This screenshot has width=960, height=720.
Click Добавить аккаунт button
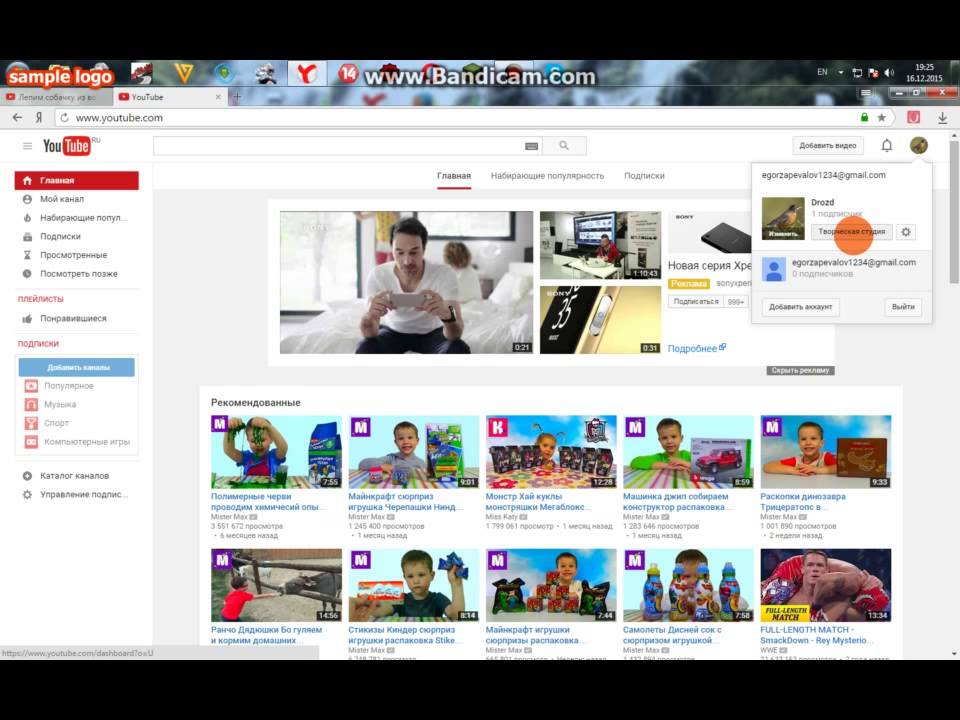(800, 307)
